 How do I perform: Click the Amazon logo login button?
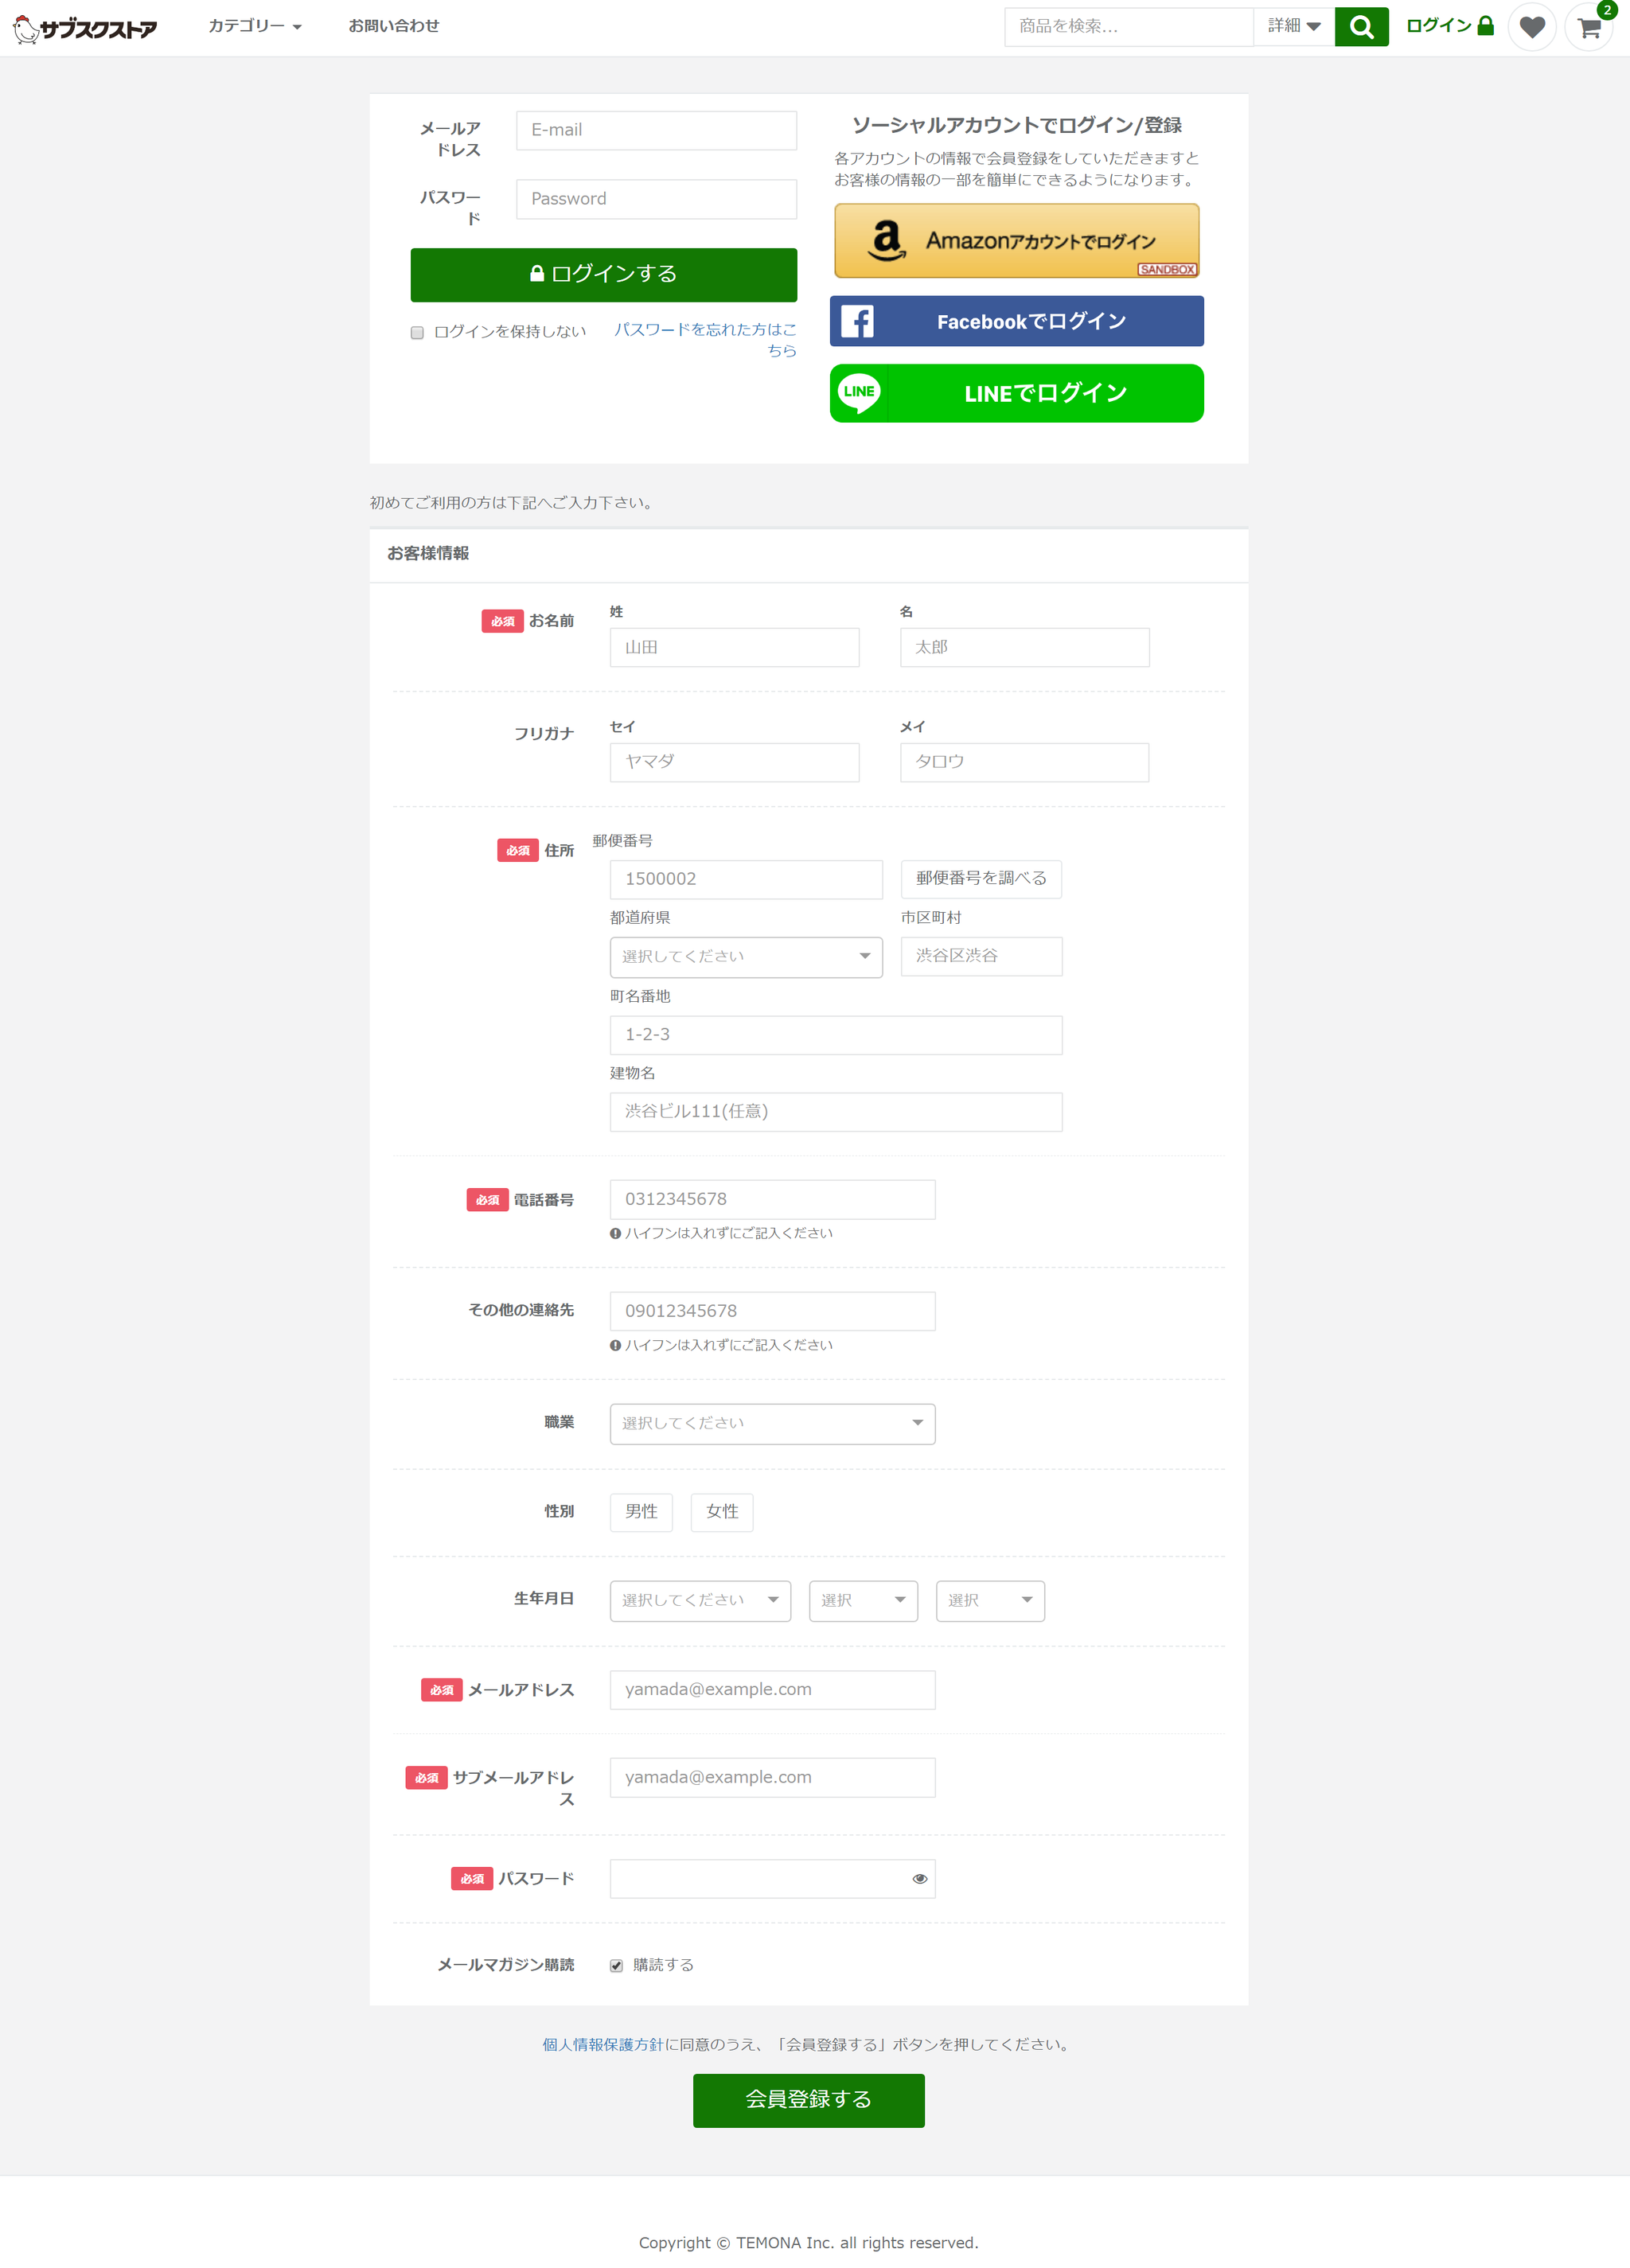(1016, 241)
